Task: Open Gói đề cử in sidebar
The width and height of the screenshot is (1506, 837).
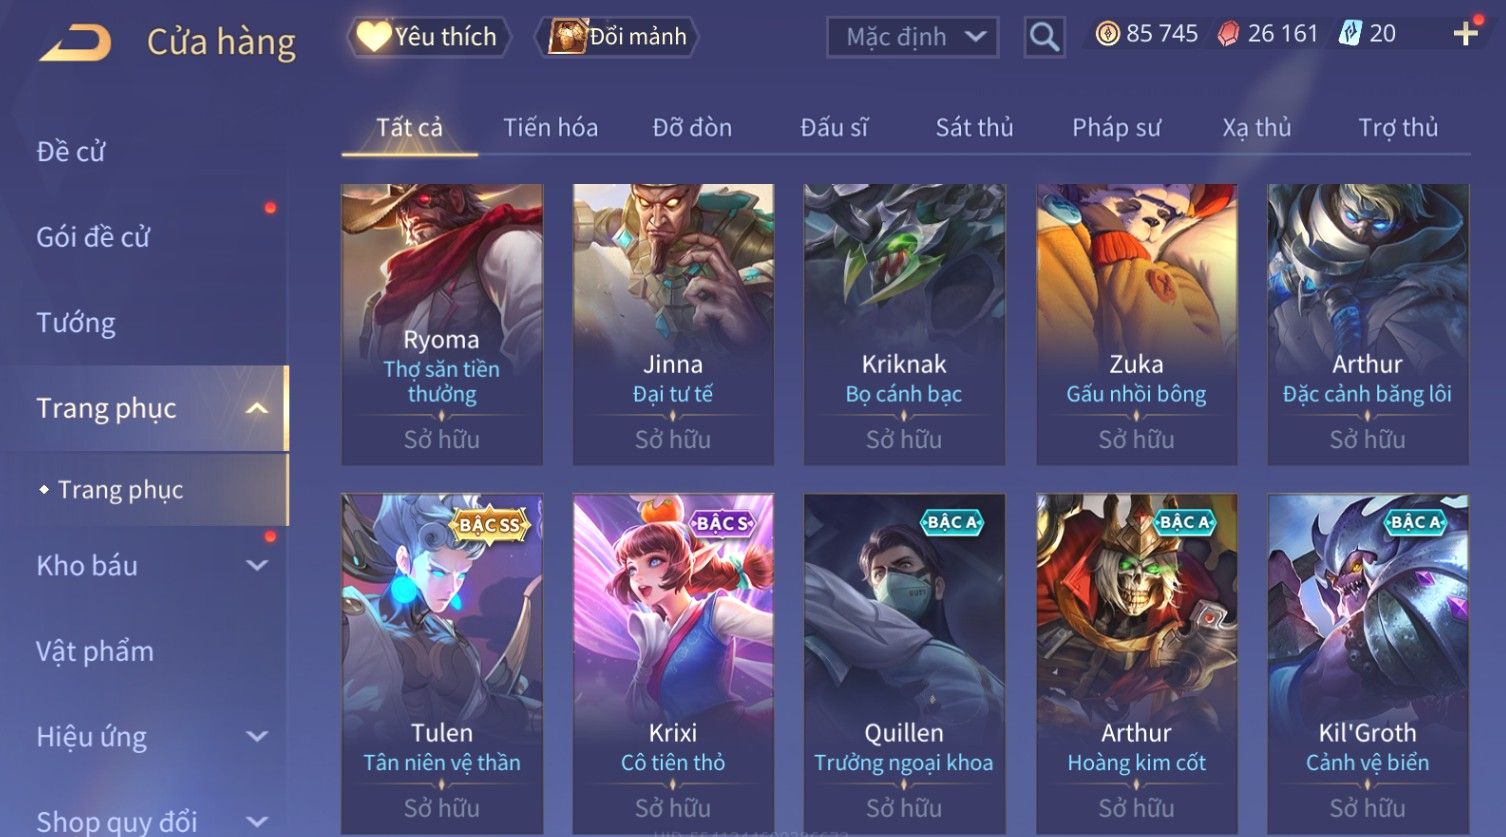Action: (x=93, y=237)
